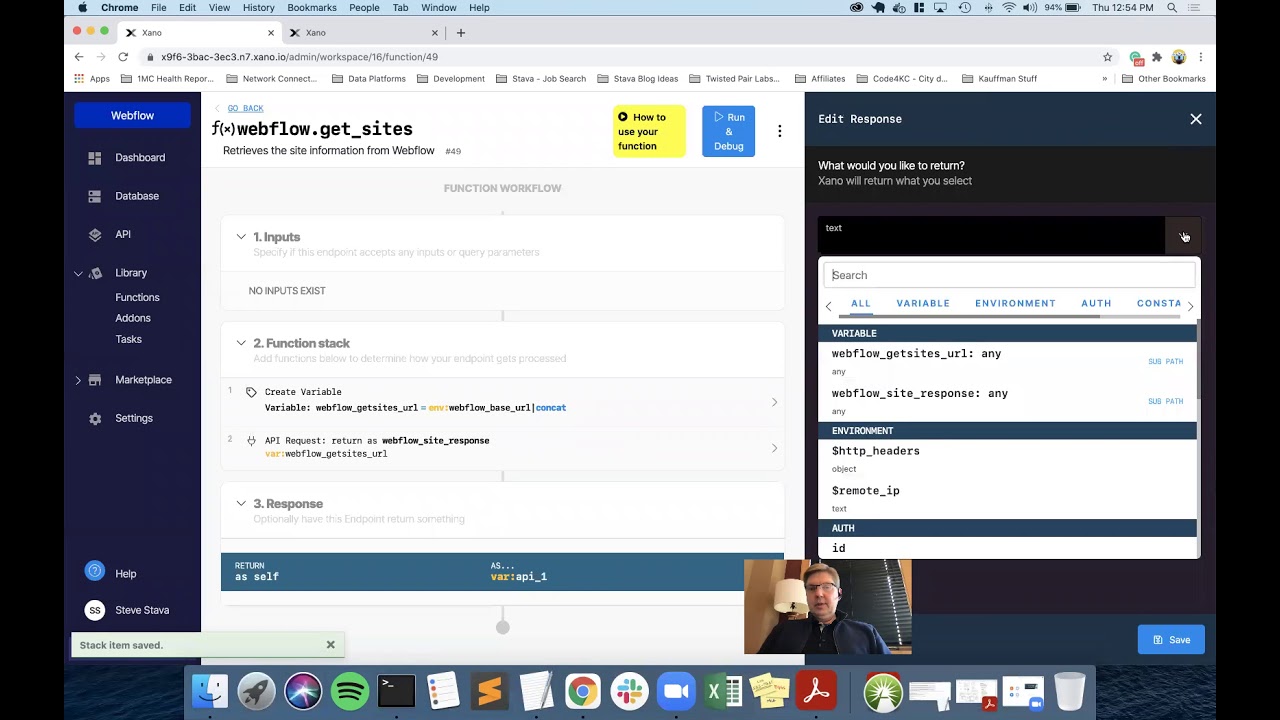
Task: Click the Library cubes icon
Action: (x=95, y=273)
